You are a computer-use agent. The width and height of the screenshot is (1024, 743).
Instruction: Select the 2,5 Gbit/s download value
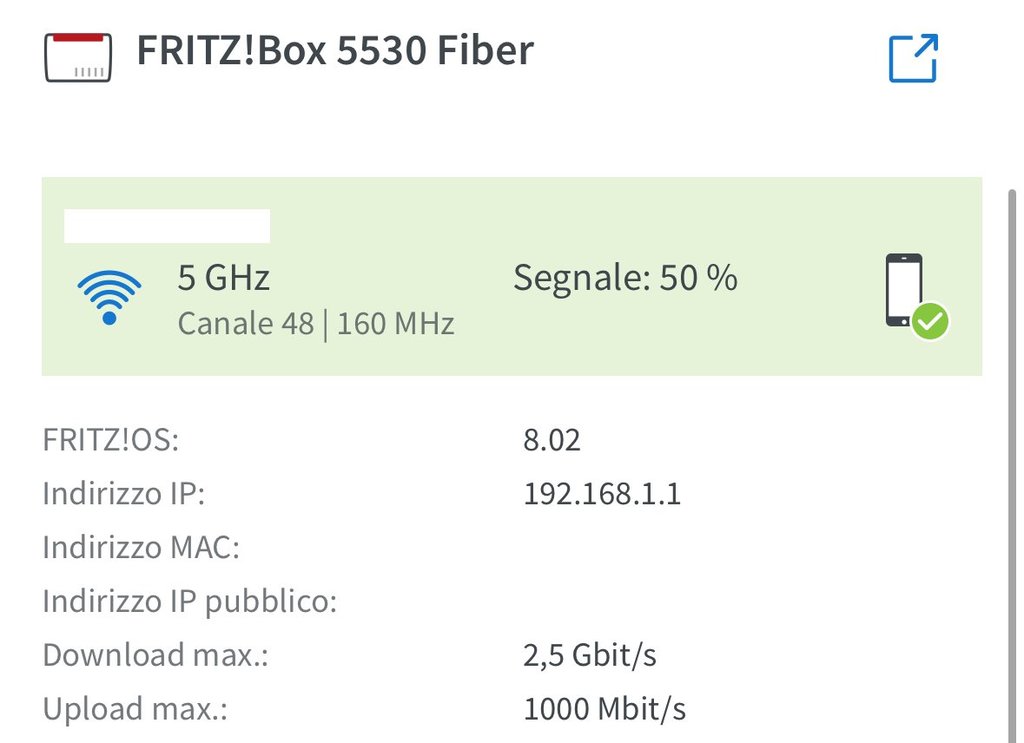click(x=590, y=656)
